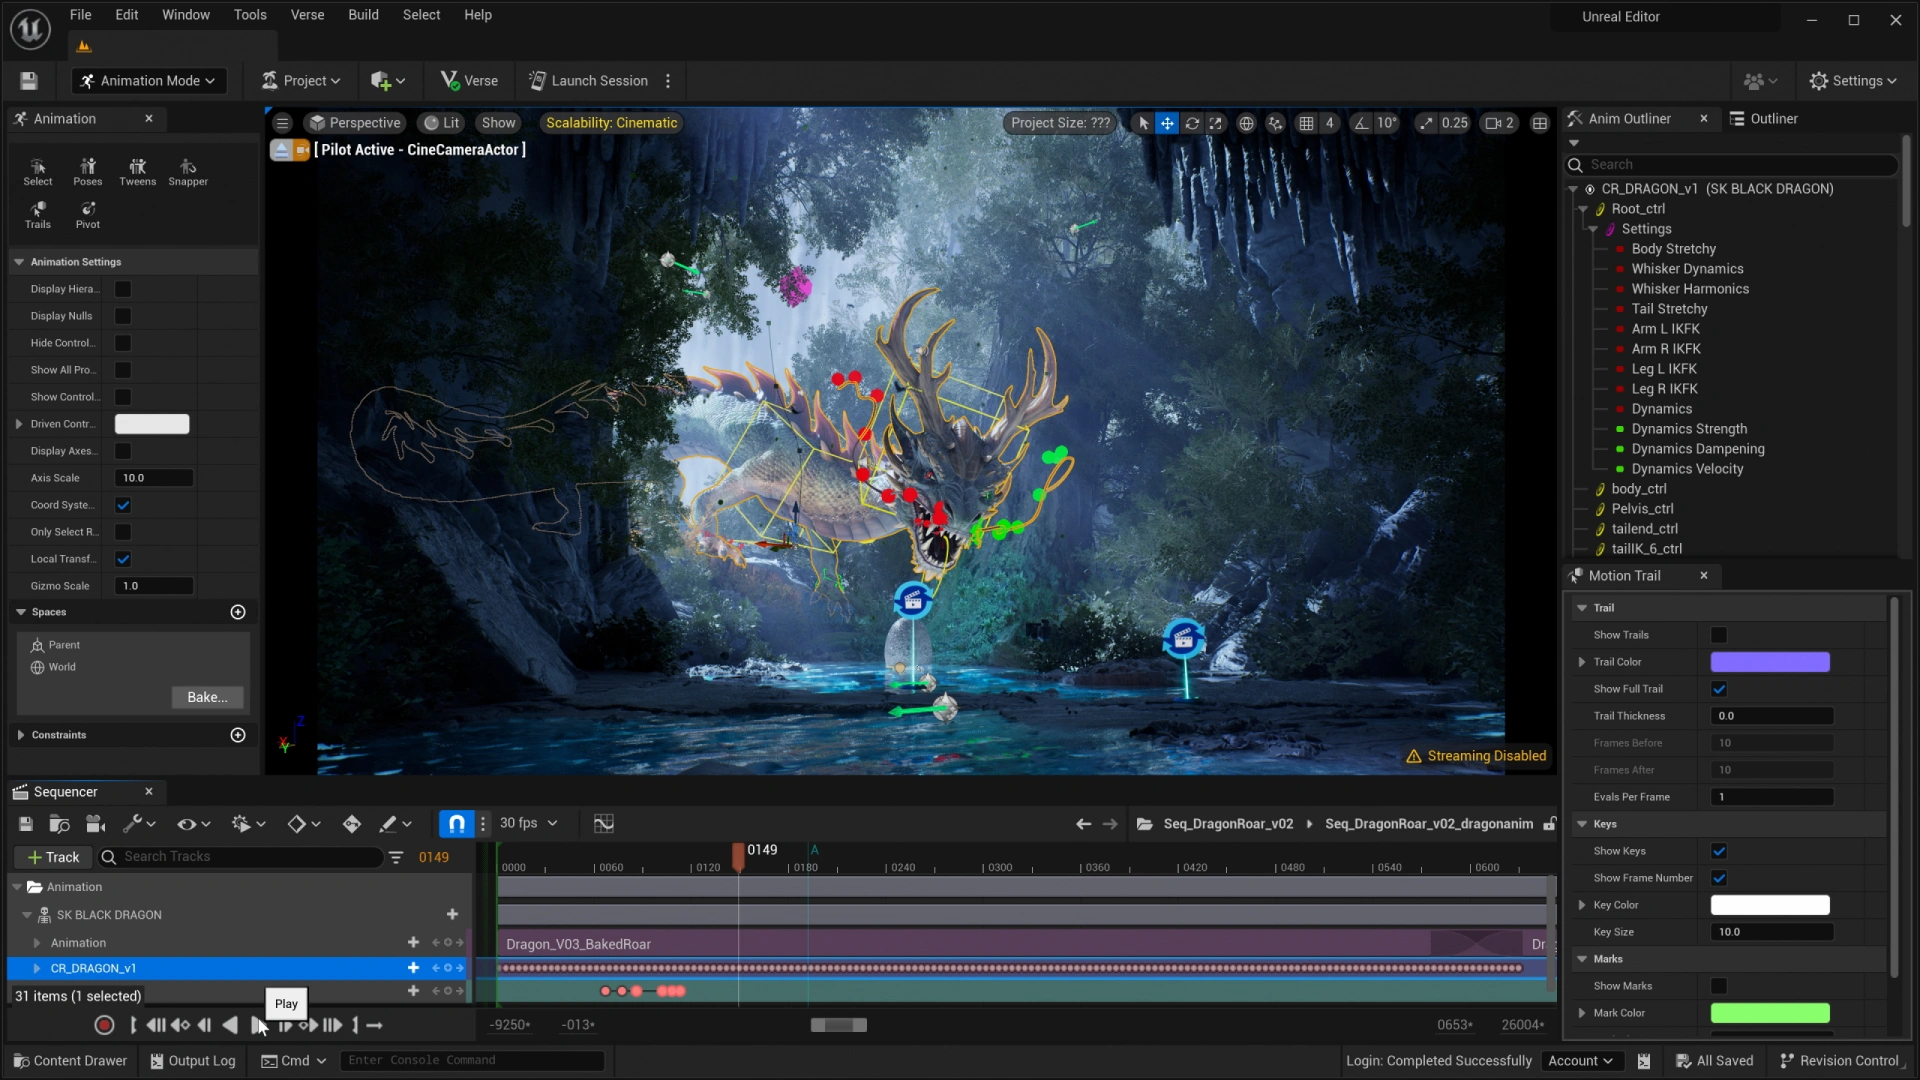The width and height of the screenshot is (1920, 1080).
Task: Click the Trails icon in Animation panel
Action: [38, 212]
